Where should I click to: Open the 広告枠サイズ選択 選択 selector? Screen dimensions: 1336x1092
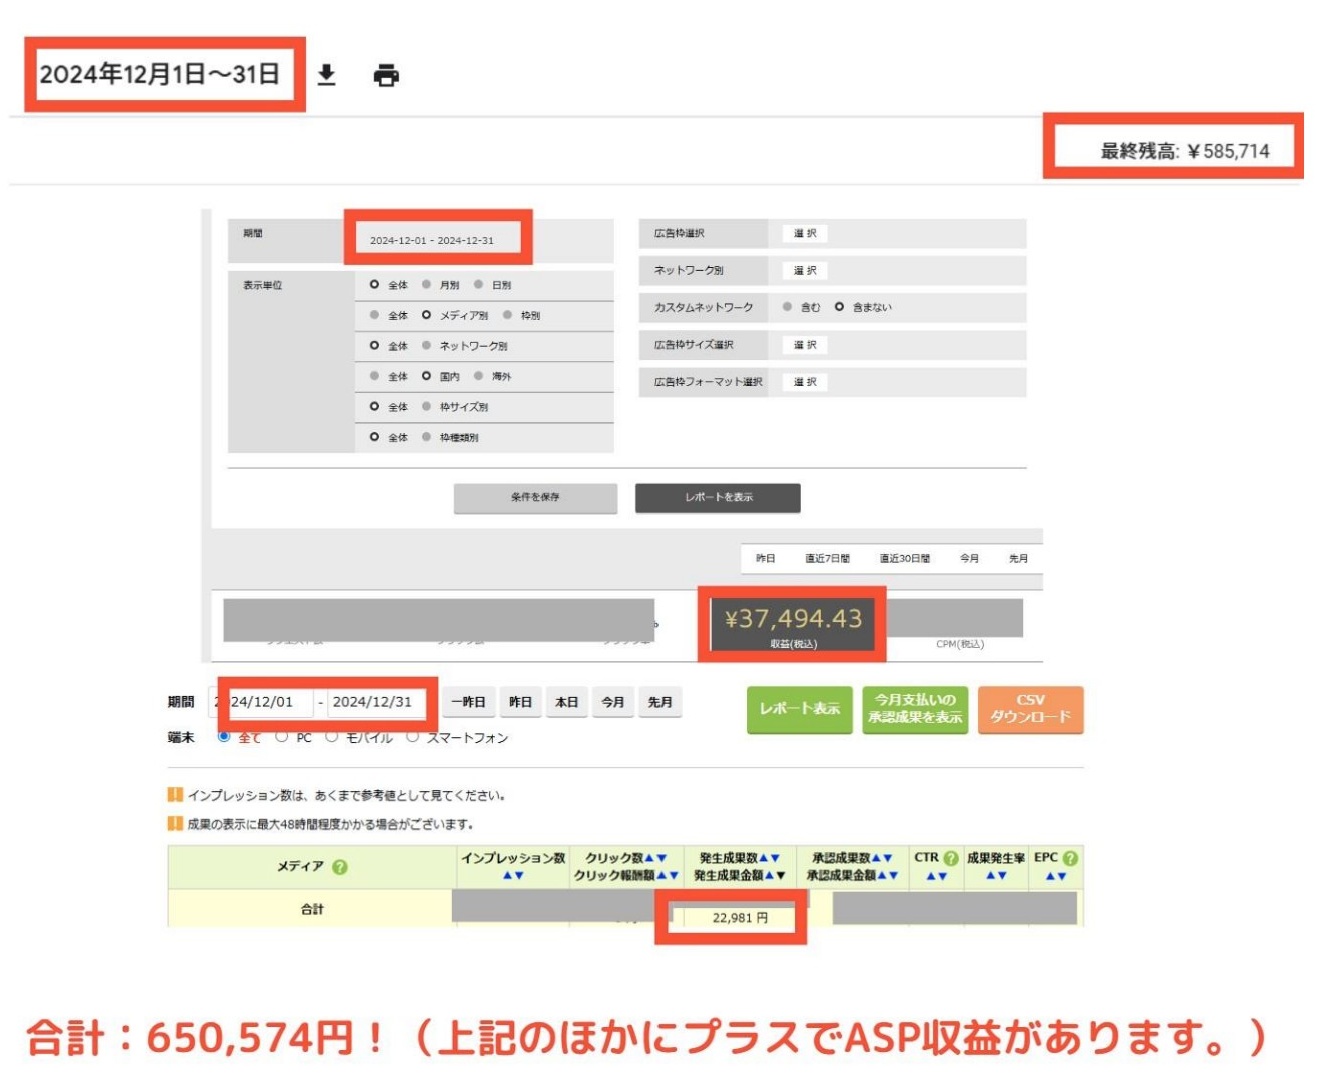(805, 345)
